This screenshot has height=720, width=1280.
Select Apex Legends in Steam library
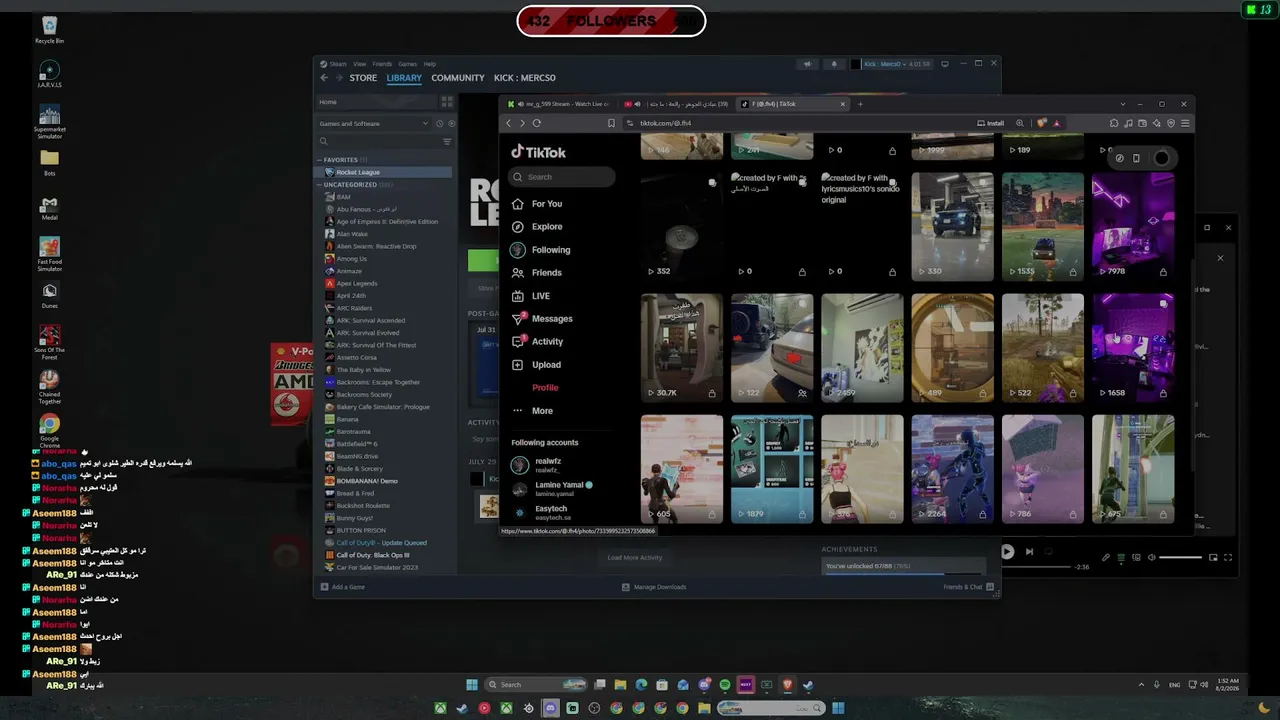point(357,283)
